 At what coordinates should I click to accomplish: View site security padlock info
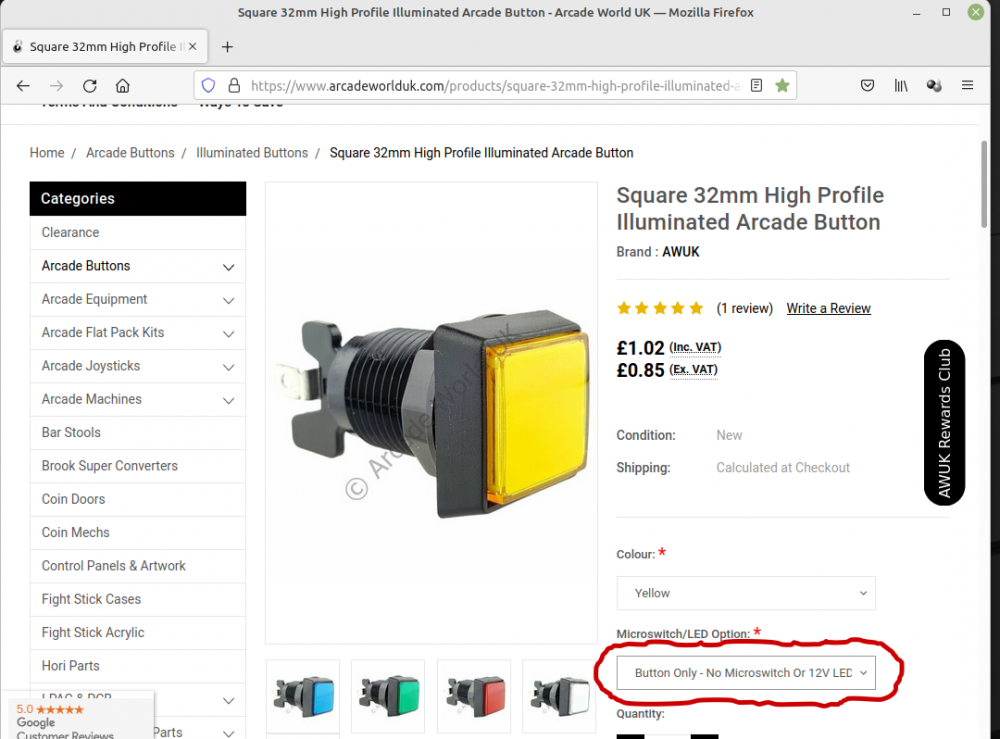pyautogui.click(x=234, y=85)
